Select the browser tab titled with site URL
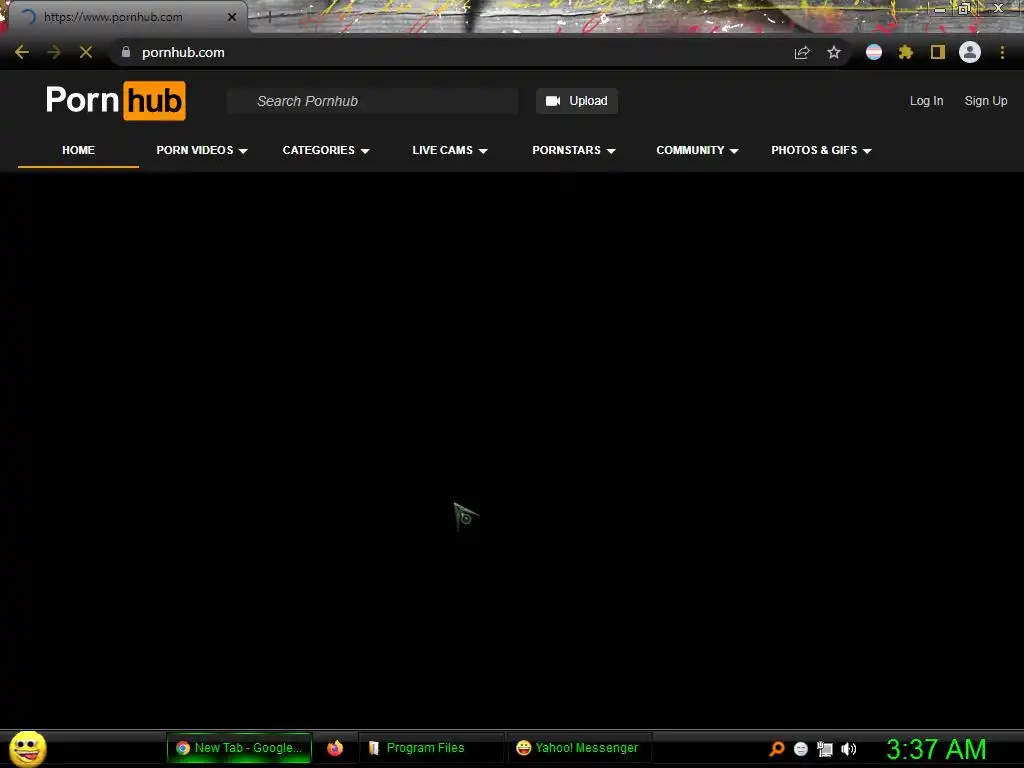The width and height of the screenshot is (1024, 768). tap(128, 17)
